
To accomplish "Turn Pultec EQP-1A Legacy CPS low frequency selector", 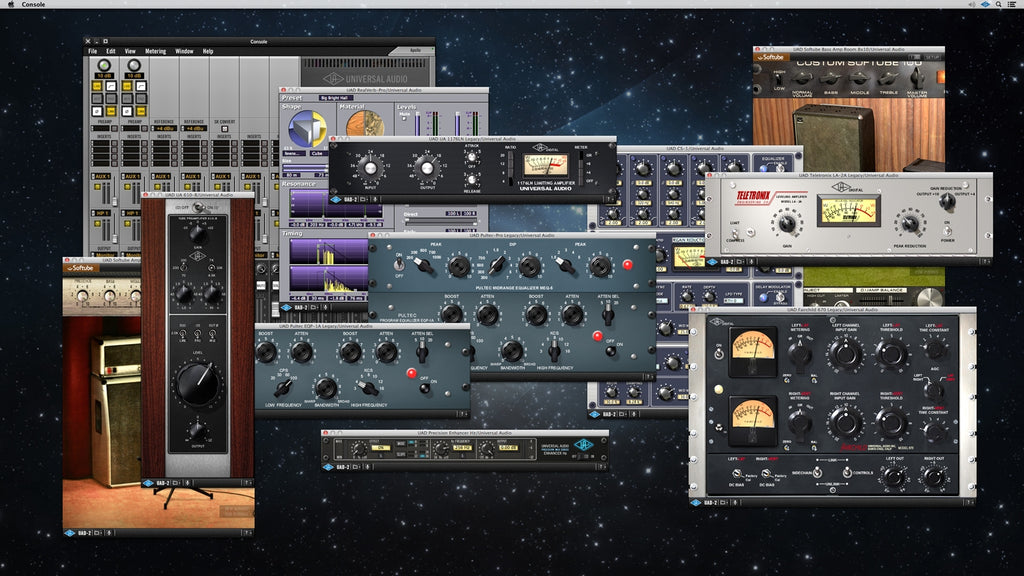I will click(283, 388).
